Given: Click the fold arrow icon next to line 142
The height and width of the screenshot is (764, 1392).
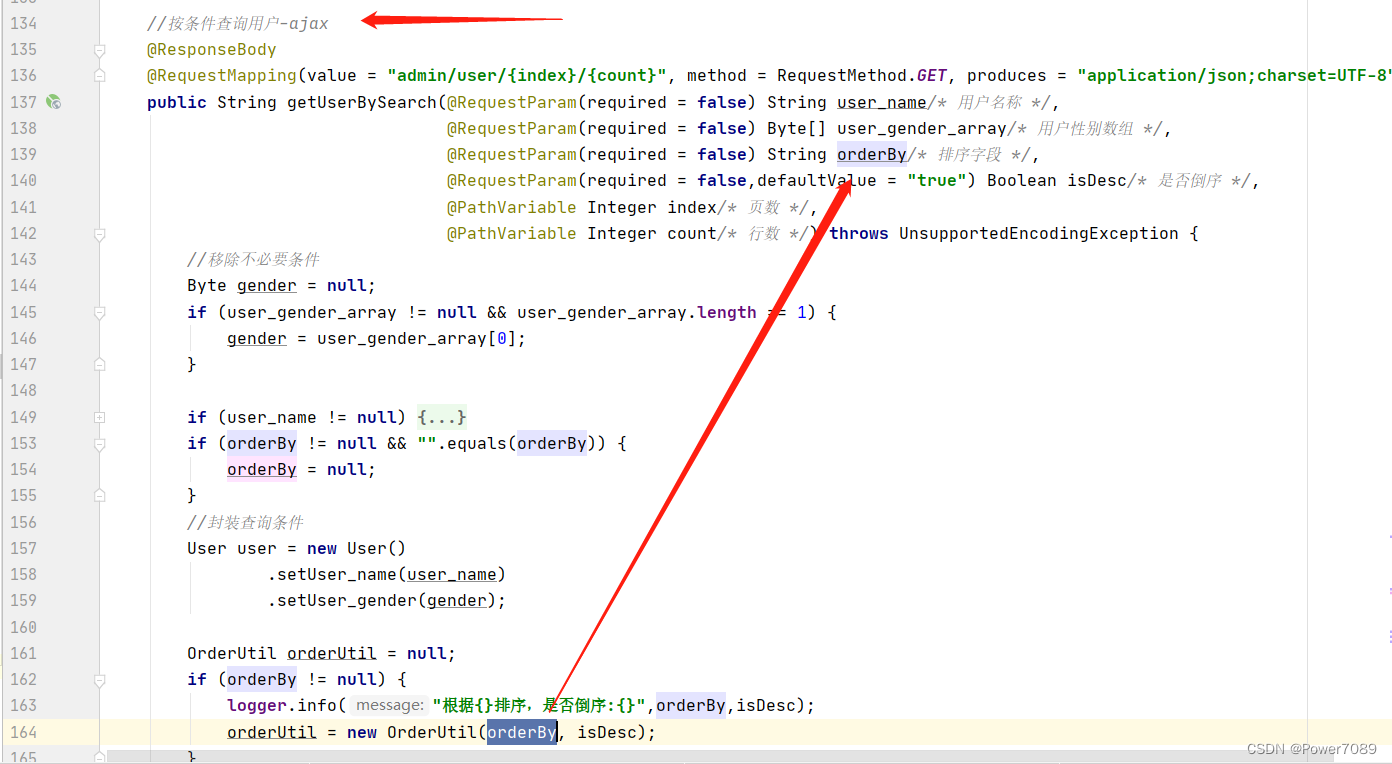Looking at the screenshot, I should [98, 232].
